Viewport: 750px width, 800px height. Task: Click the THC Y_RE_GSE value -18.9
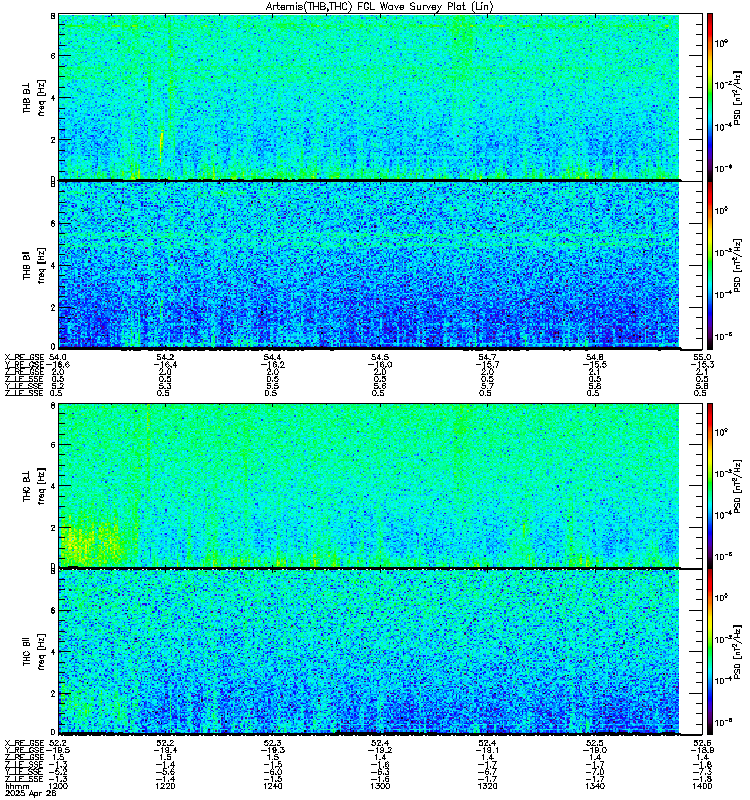702,751
